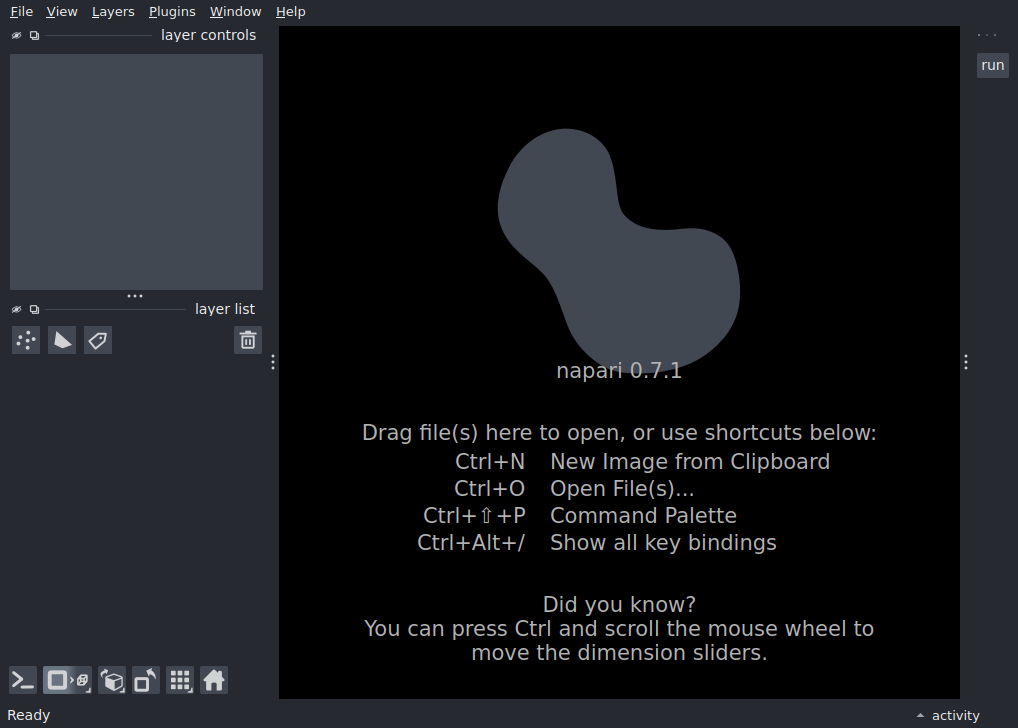Open the View menu

click(62, 12)
